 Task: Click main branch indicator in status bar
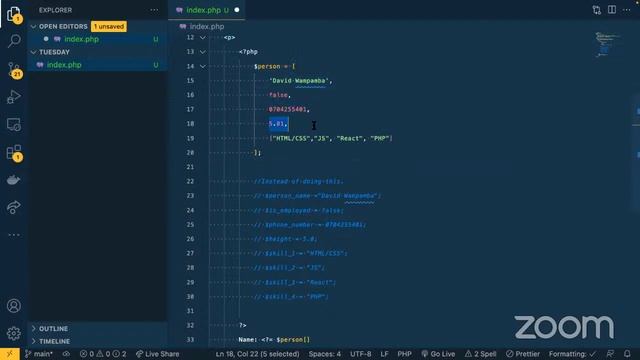[x=39, y=354]
